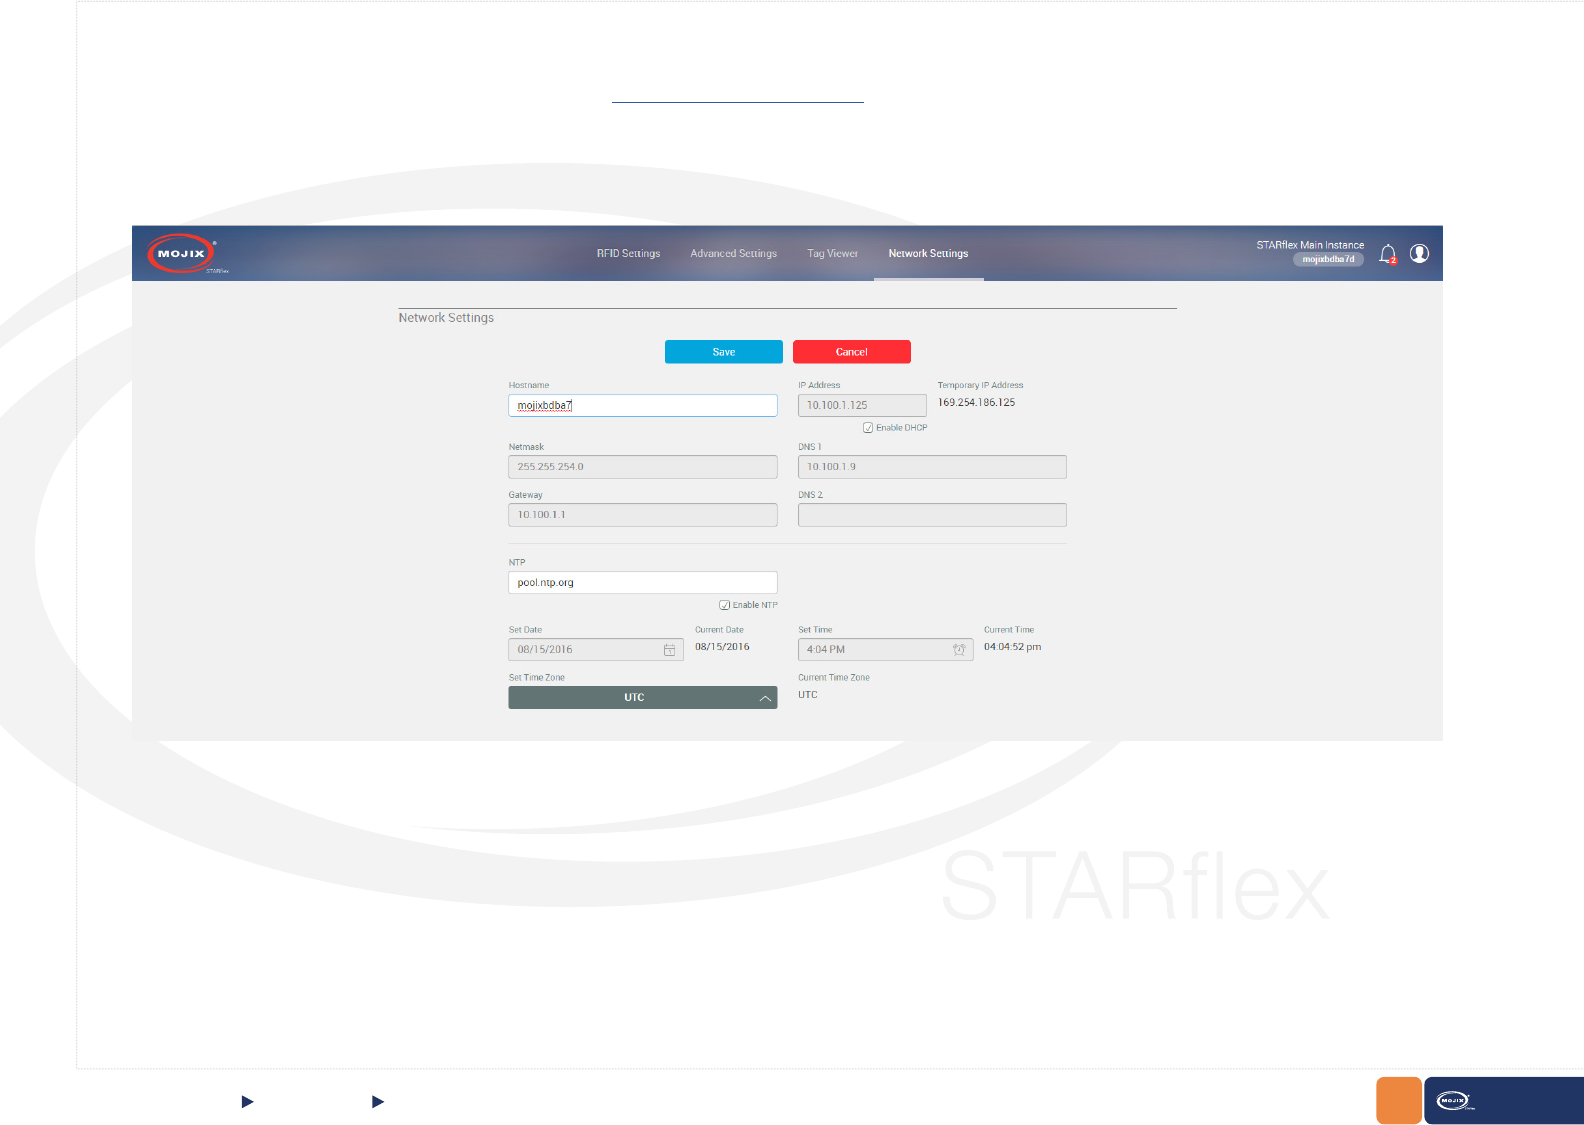The height and width of the screenshot is (1125, 1584).
Task: Switch to the RFID Settings tab
Action: tap(628, 254)
